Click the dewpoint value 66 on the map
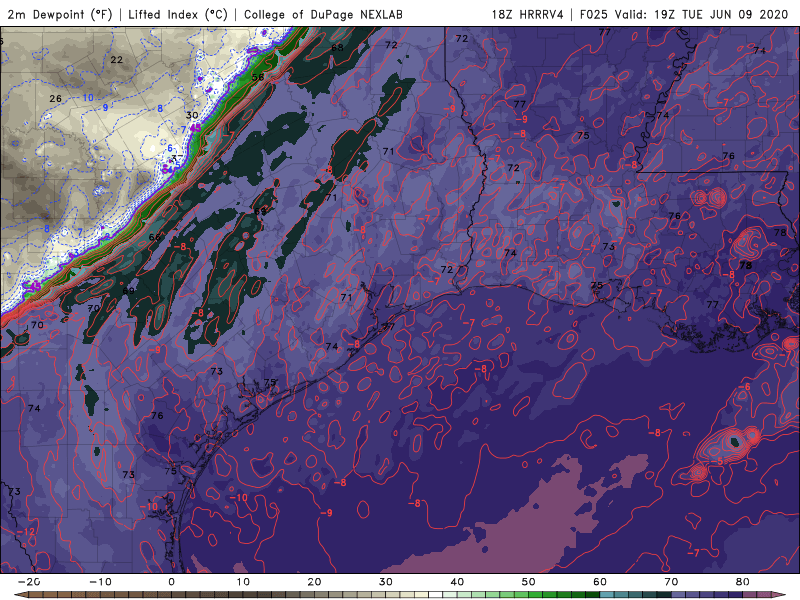 (x=155, y=237)
